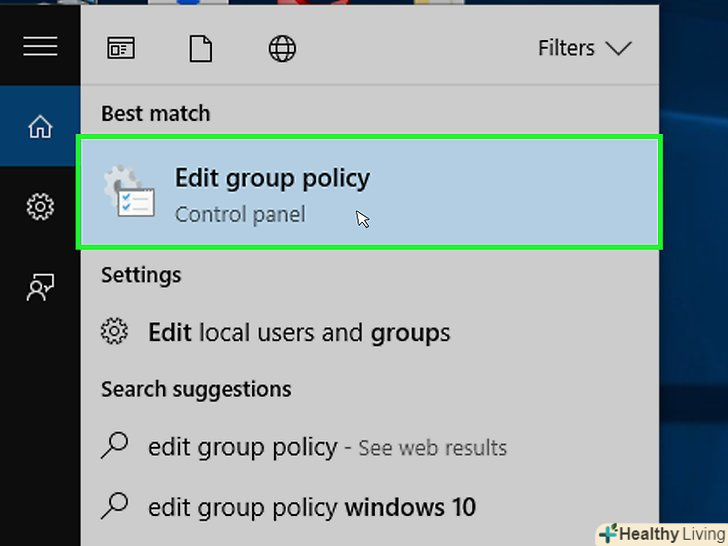Select 'edit group policy windows 10' suggestion
The height and width of the screenshot is (546, 728).
click(312, 507)
